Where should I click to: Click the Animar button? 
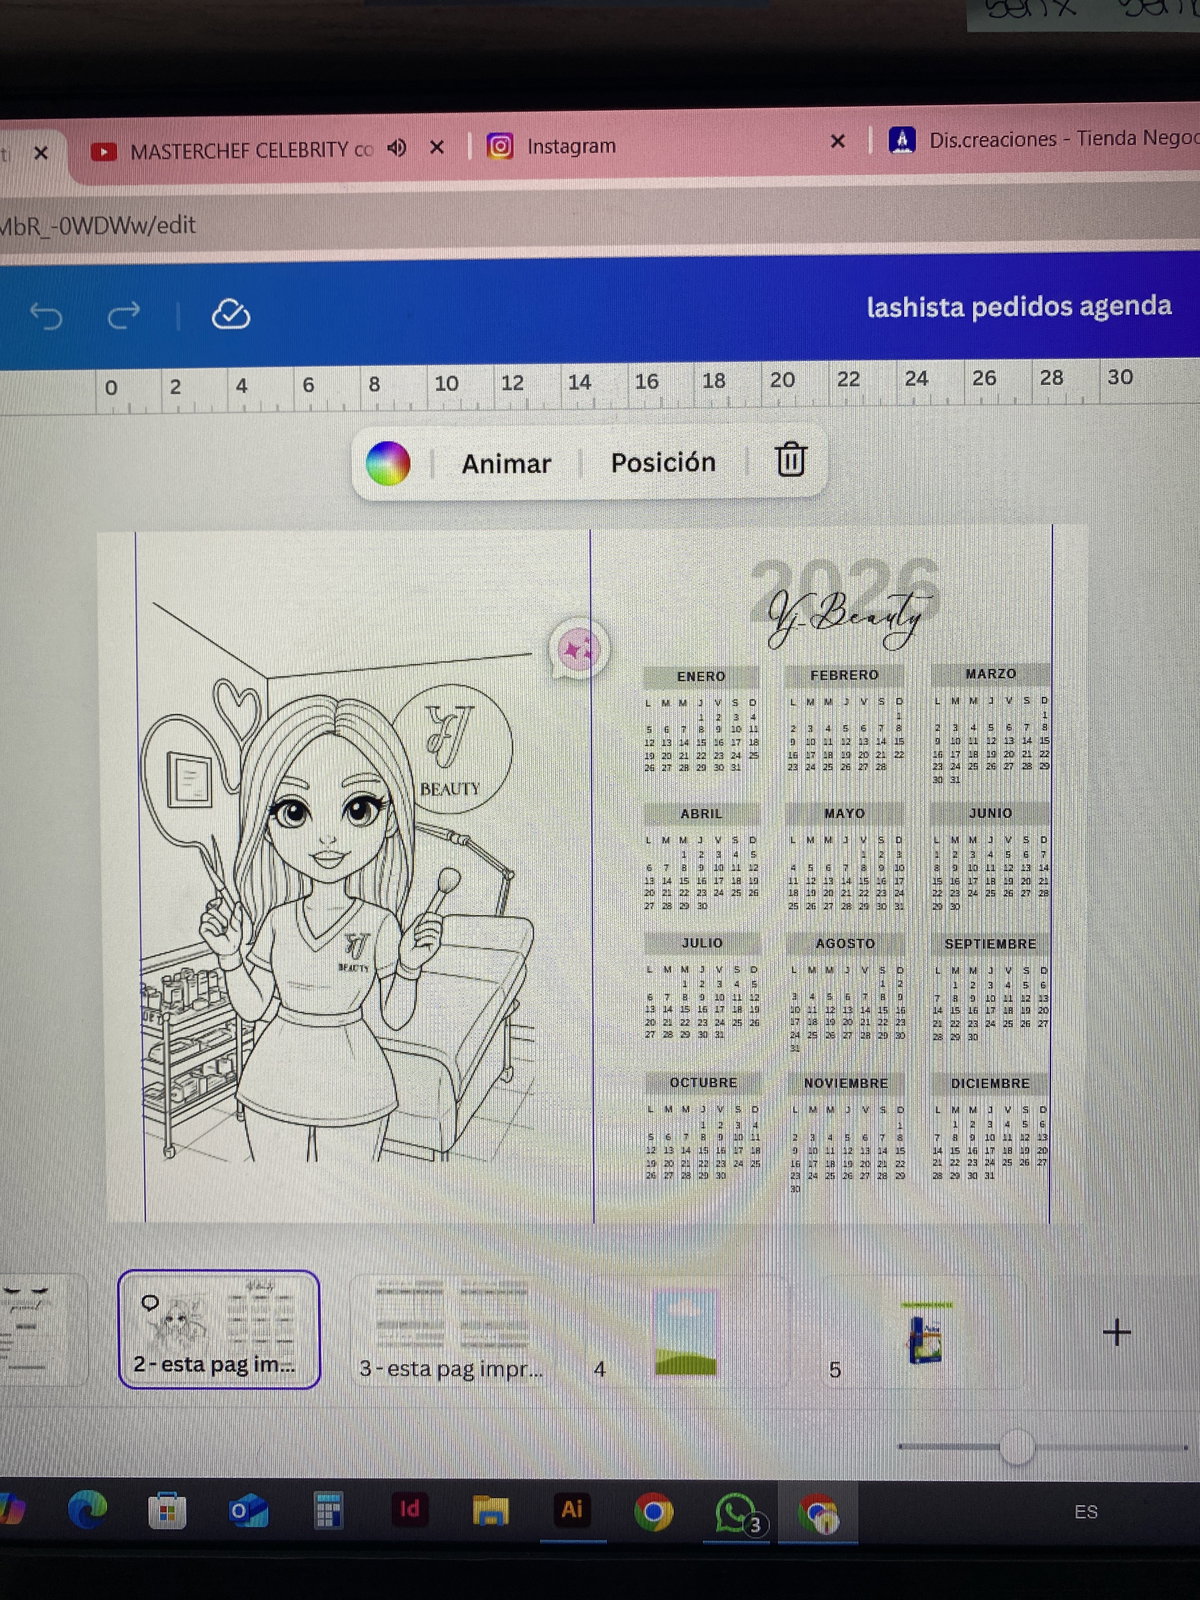[x=506, y=464]
